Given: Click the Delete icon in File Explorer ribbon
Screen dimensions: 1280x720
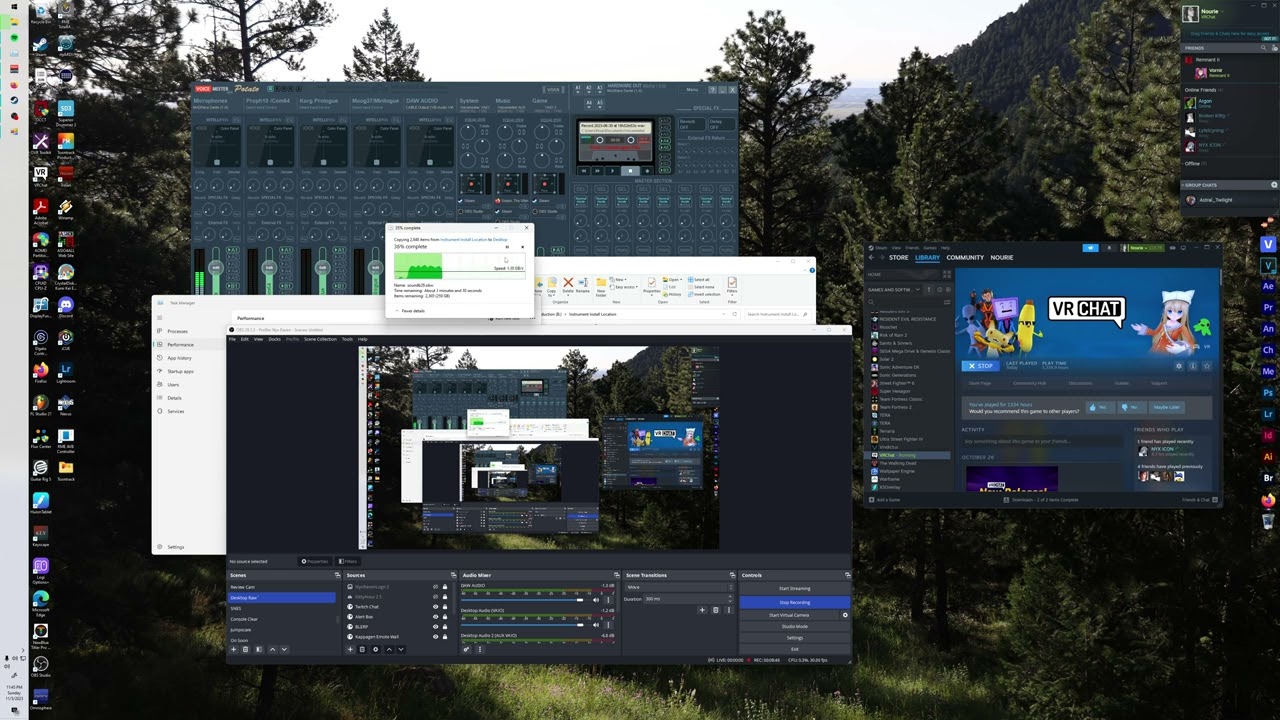Looking at the screenshot, I should pos(568,285).
